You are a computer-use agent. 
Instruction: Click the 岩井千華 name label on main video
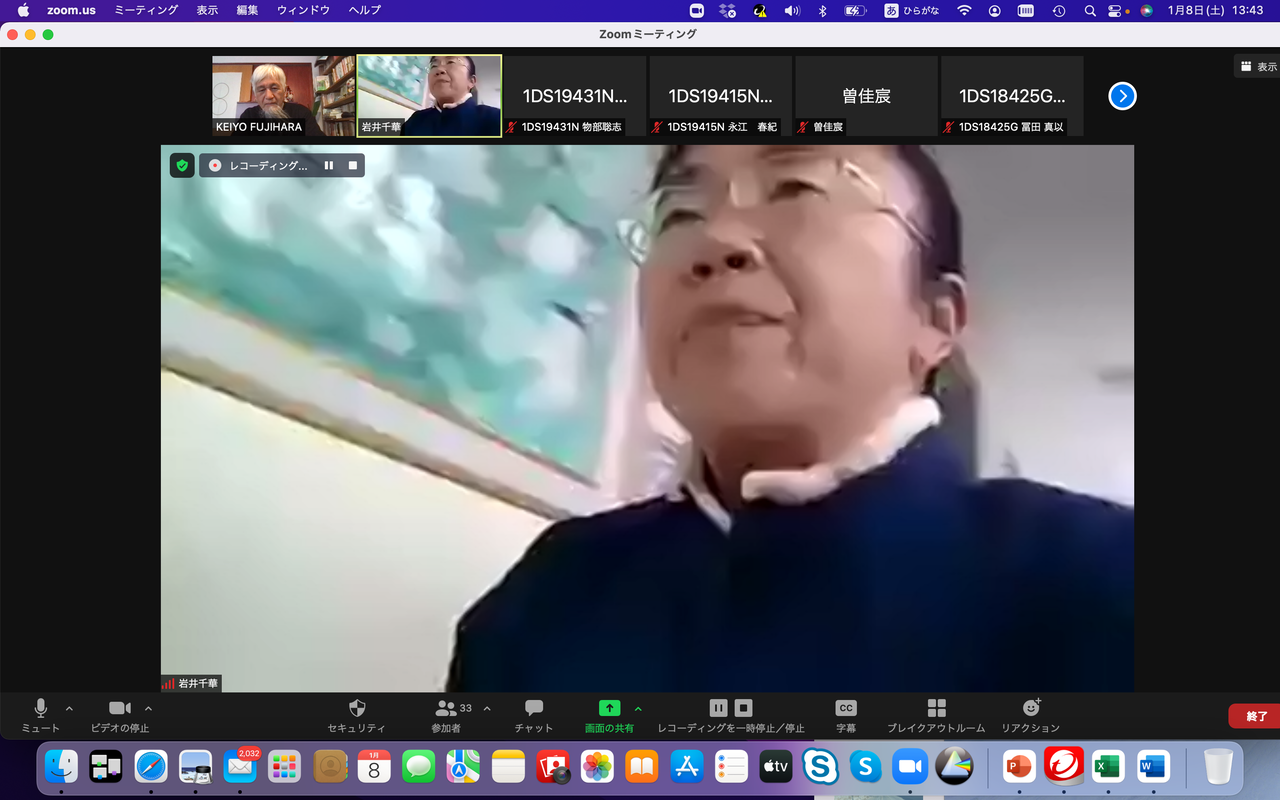pos(198,684)
